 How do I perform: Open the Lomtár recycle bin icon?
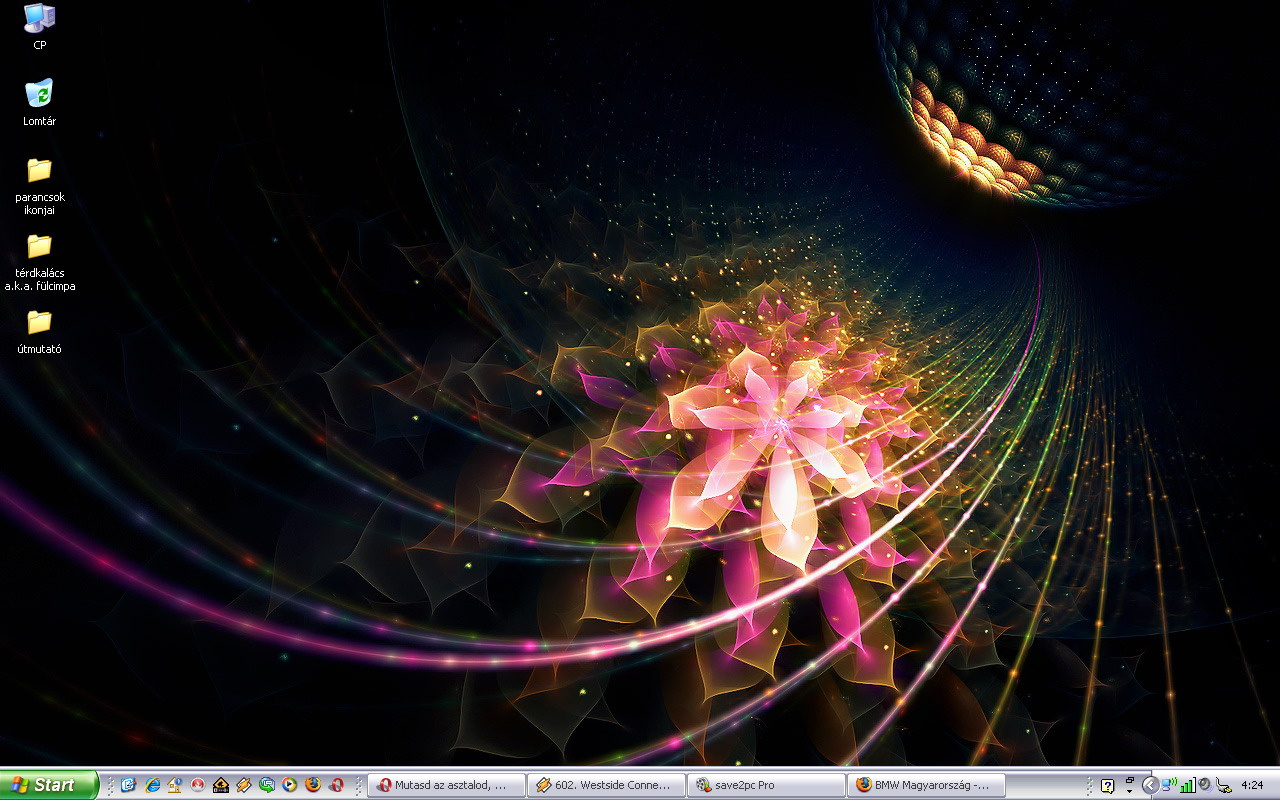pos(39,102)
